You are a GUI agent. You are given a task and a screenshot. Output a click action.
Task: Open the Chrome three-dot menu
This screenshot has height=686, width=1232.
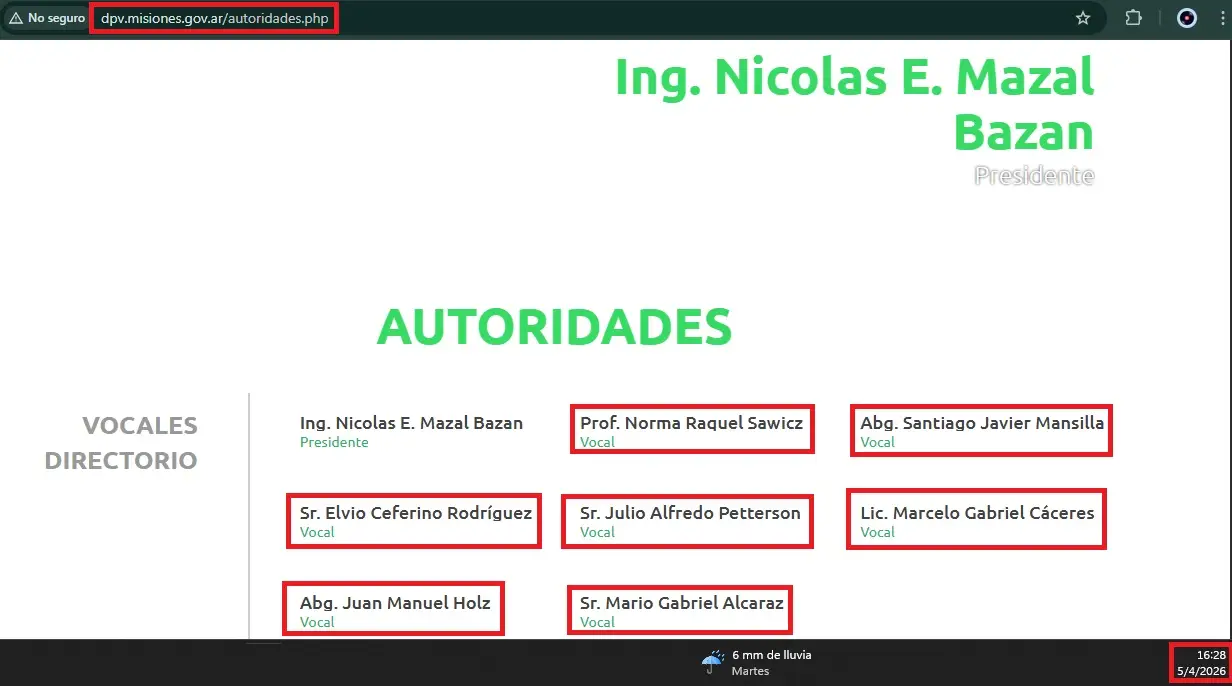click(1221, 18)
